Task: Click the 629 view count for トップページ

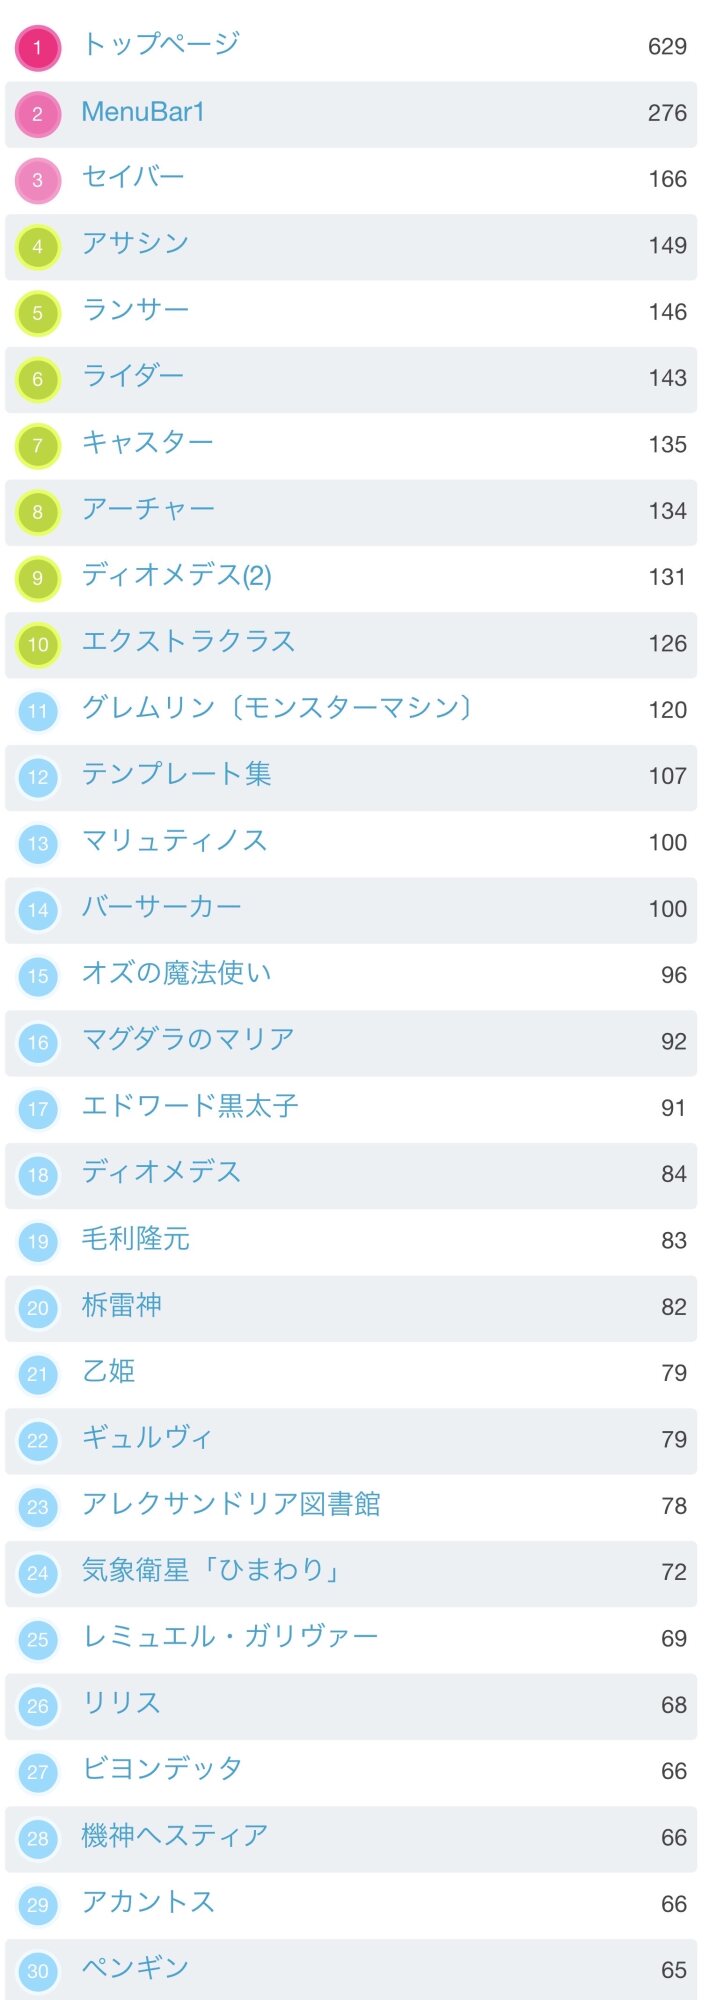Action: coord(667,47)
